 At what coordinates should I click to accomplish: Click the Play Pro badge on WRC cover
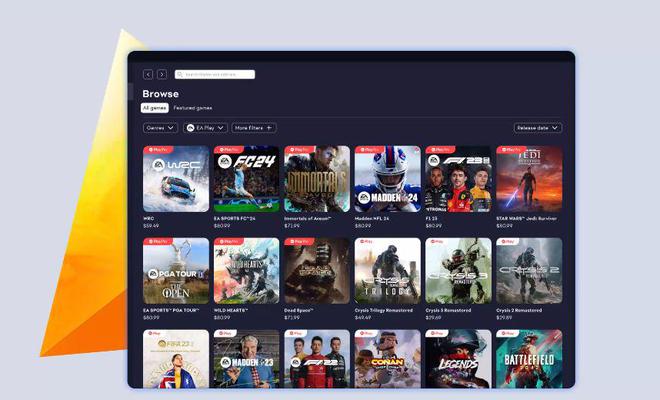point(158,149)
